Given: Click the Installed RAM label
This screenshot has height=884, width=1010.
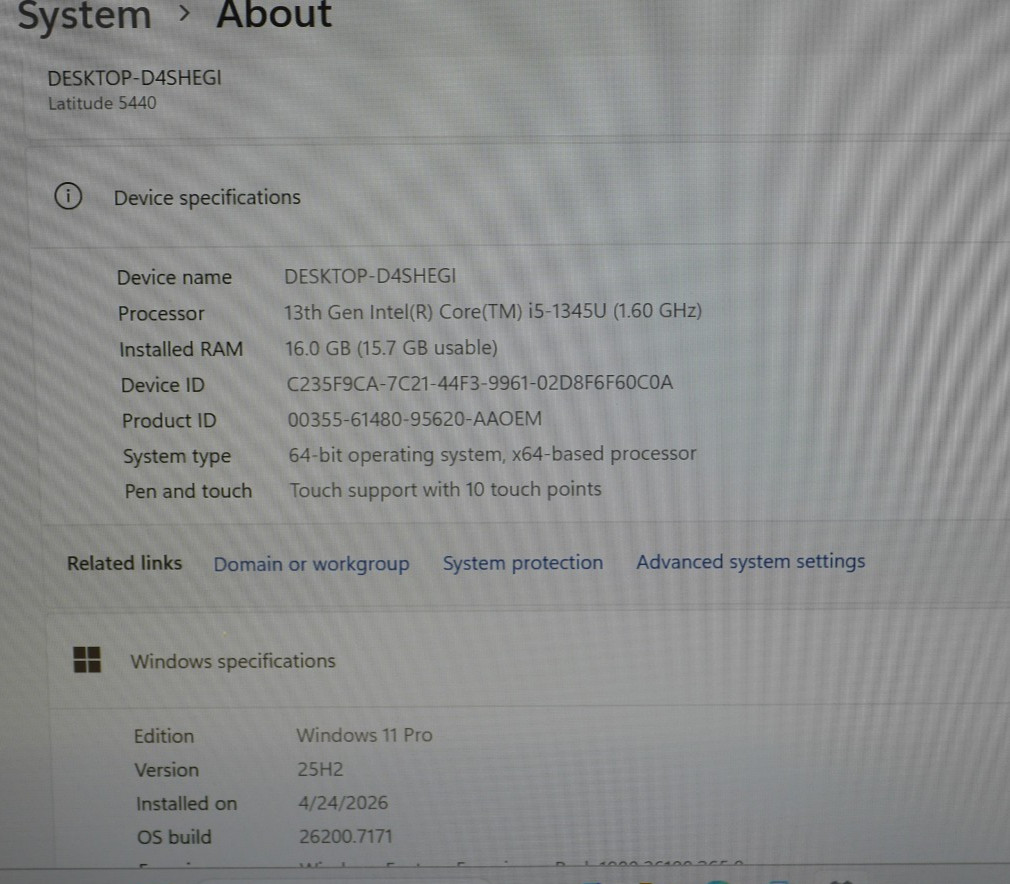Looking at the screenshot, I should coord(181,349).
